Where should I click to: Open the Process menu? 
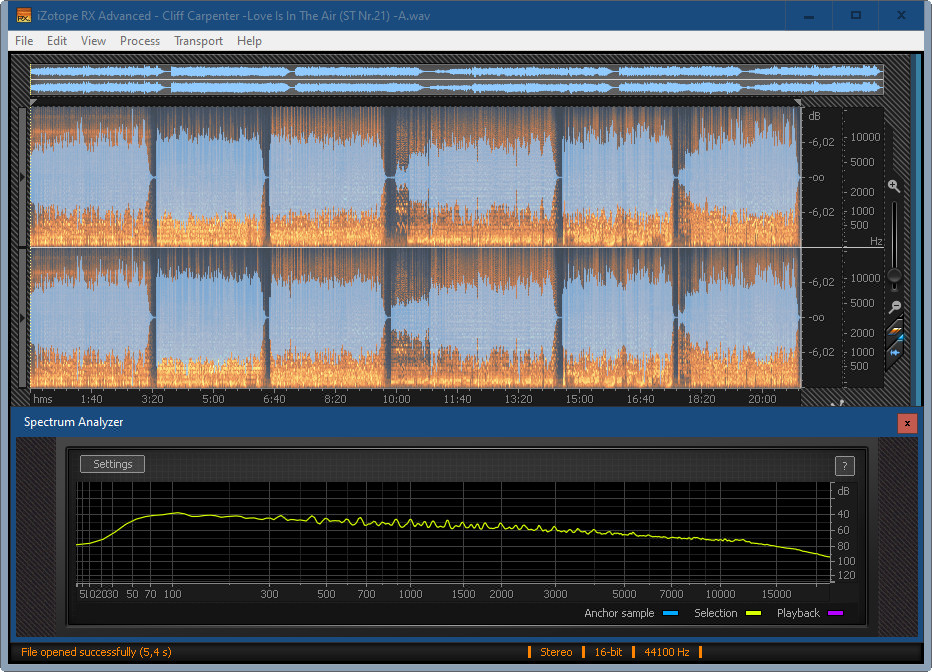140,41
